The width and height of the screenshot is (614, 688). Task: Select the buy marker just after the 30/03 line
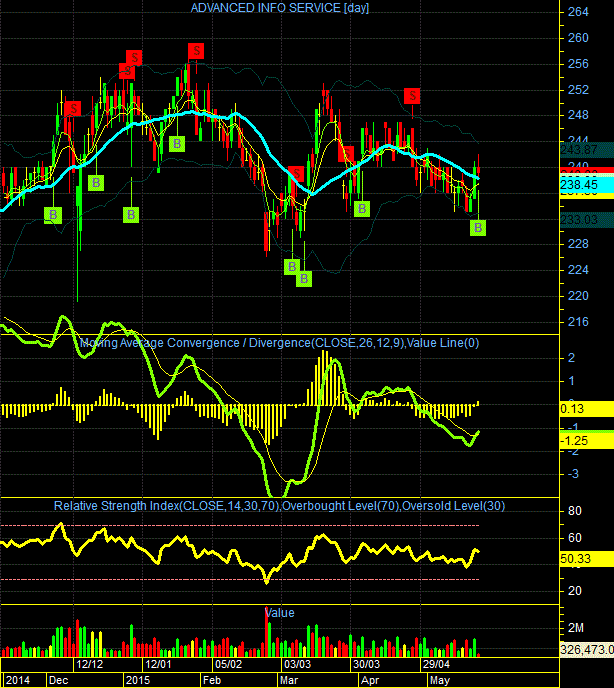click(362, 209)
